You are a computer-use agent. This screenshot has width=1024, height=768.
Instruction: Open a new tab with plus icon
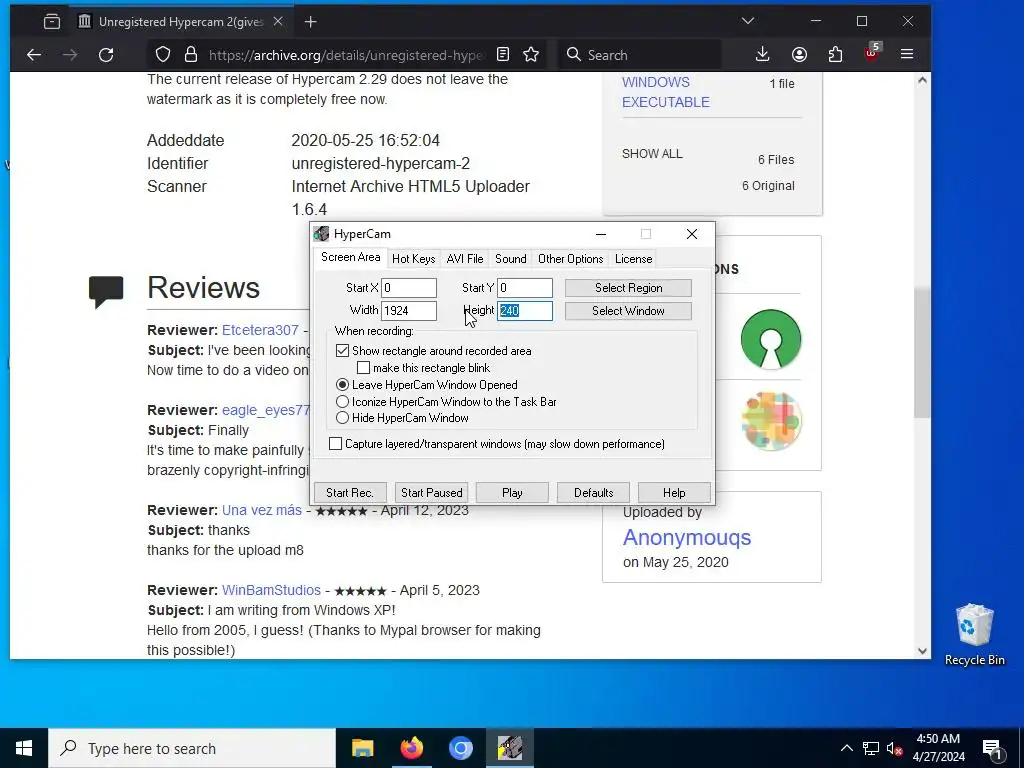point(311,22)
